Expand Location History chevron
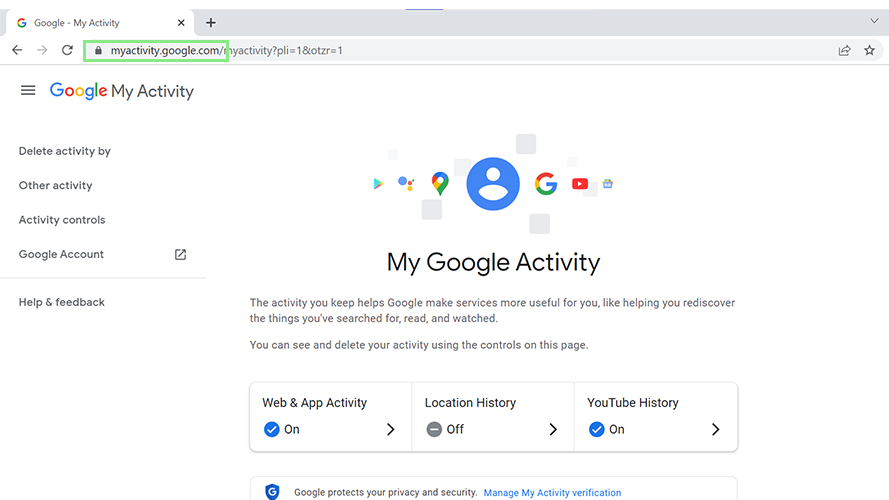This screenshot has width=889, height=500. coord(553,429)
